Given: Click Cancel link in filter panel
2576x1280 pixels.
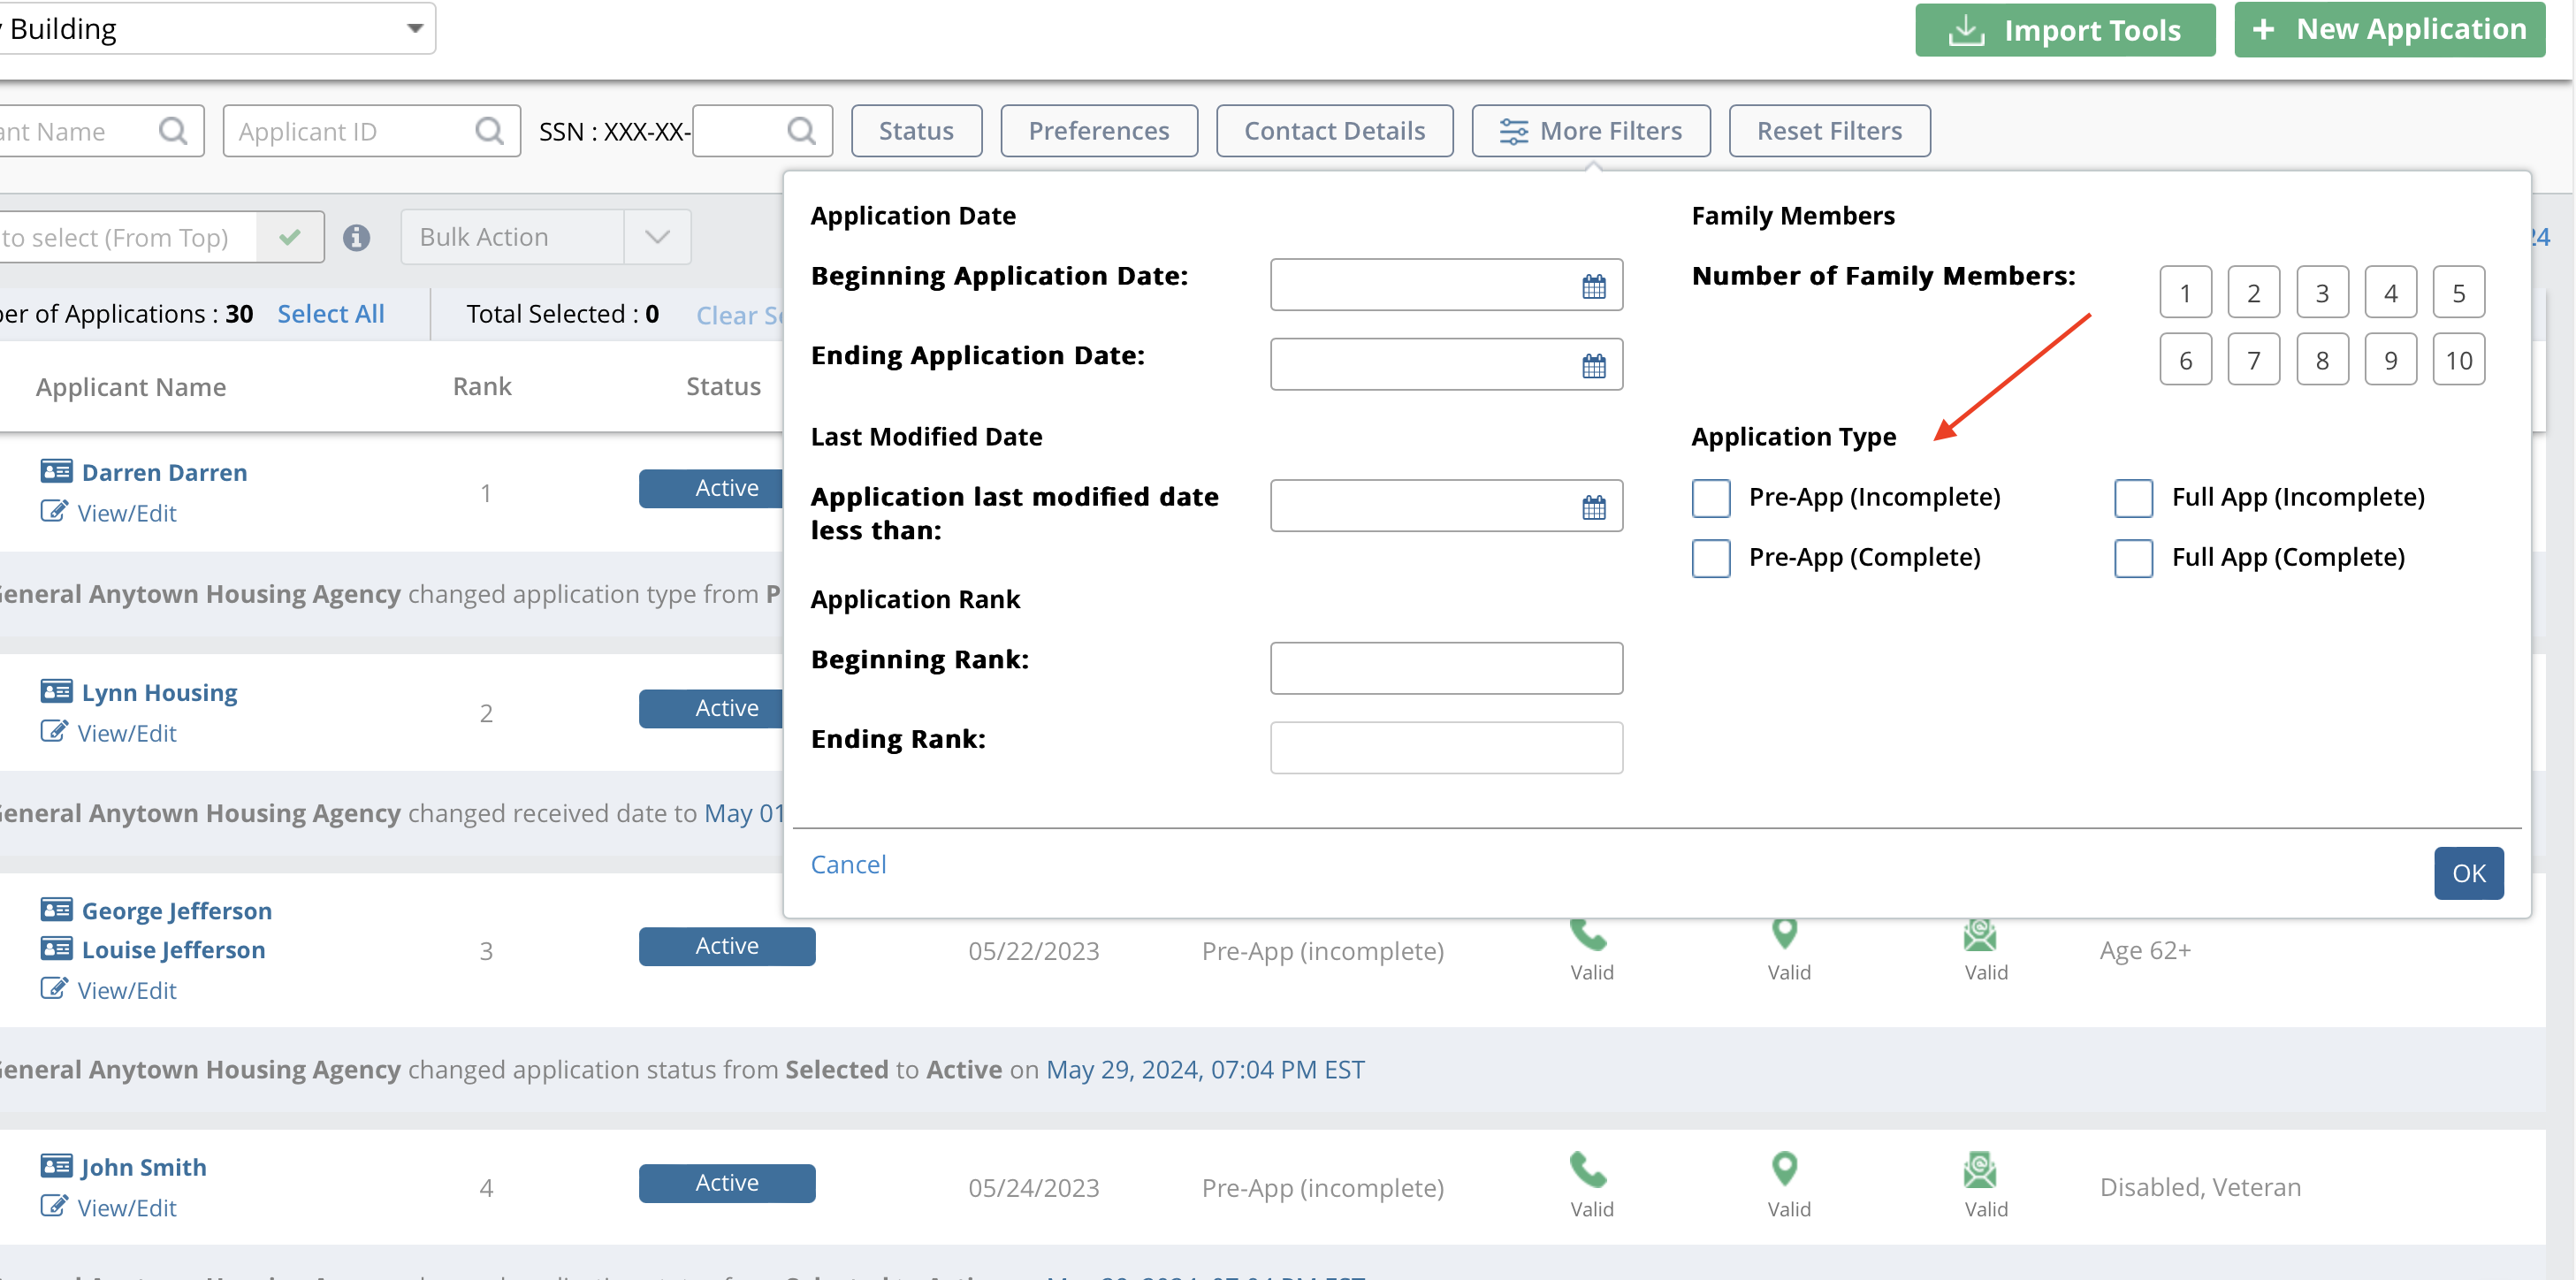Looking at the screenshot, I should (x=848, y=864).
